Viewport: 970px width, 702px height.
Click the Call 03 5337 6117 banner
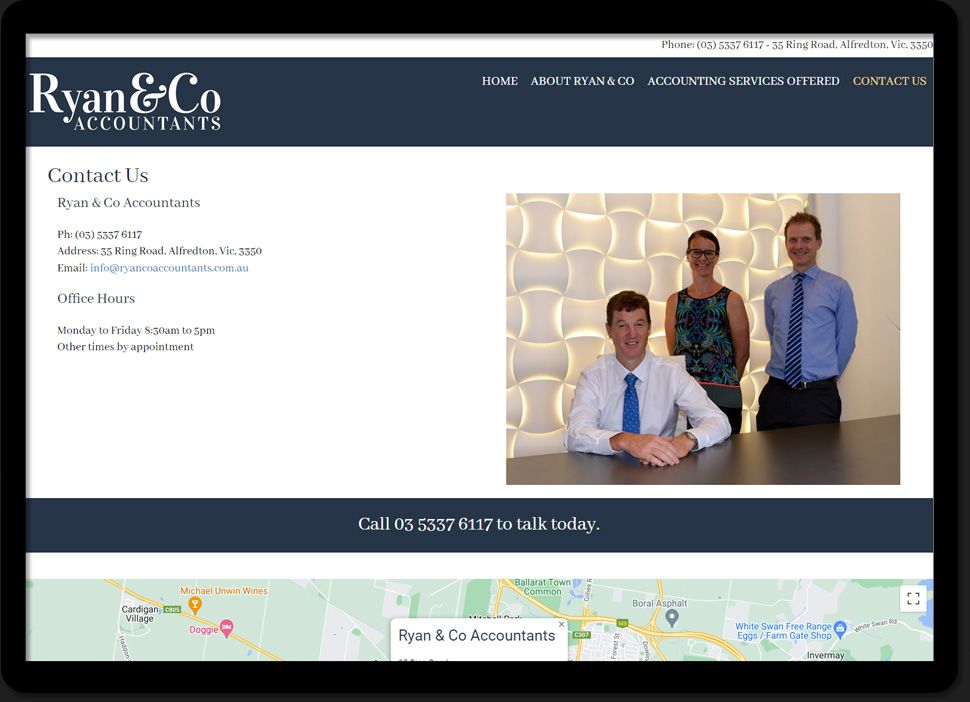point(479,524)
